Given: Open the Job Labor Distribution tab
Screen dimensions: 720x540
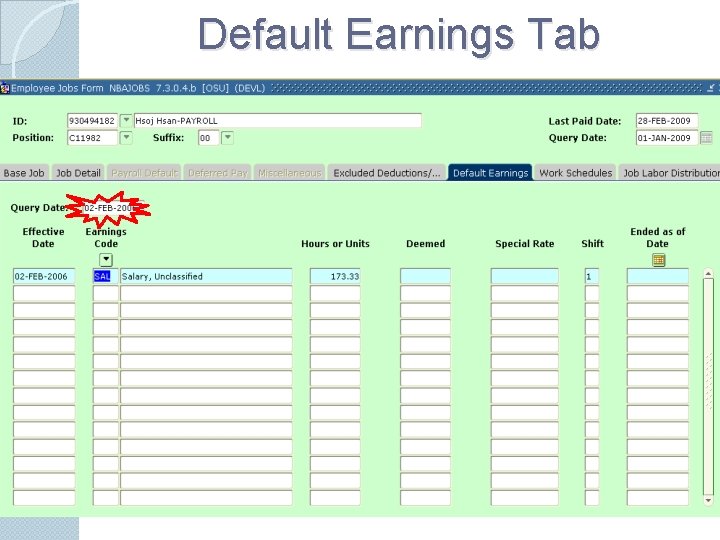Looking at the screenshot, I should pyautogui.click(x=670, y=173).
